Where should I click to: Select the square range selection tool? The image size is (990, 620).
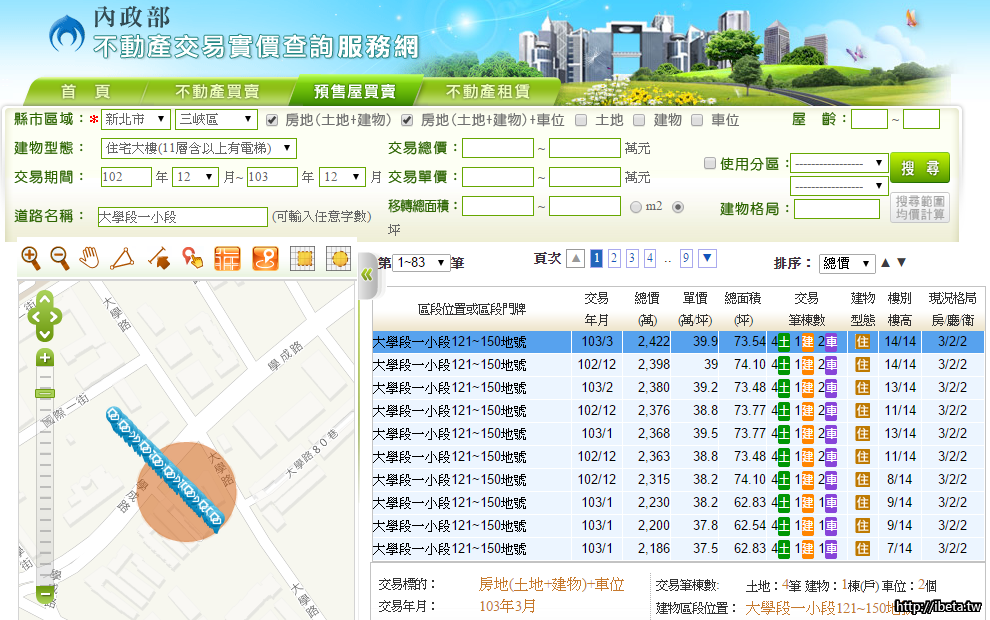click(x=303, y=258)
